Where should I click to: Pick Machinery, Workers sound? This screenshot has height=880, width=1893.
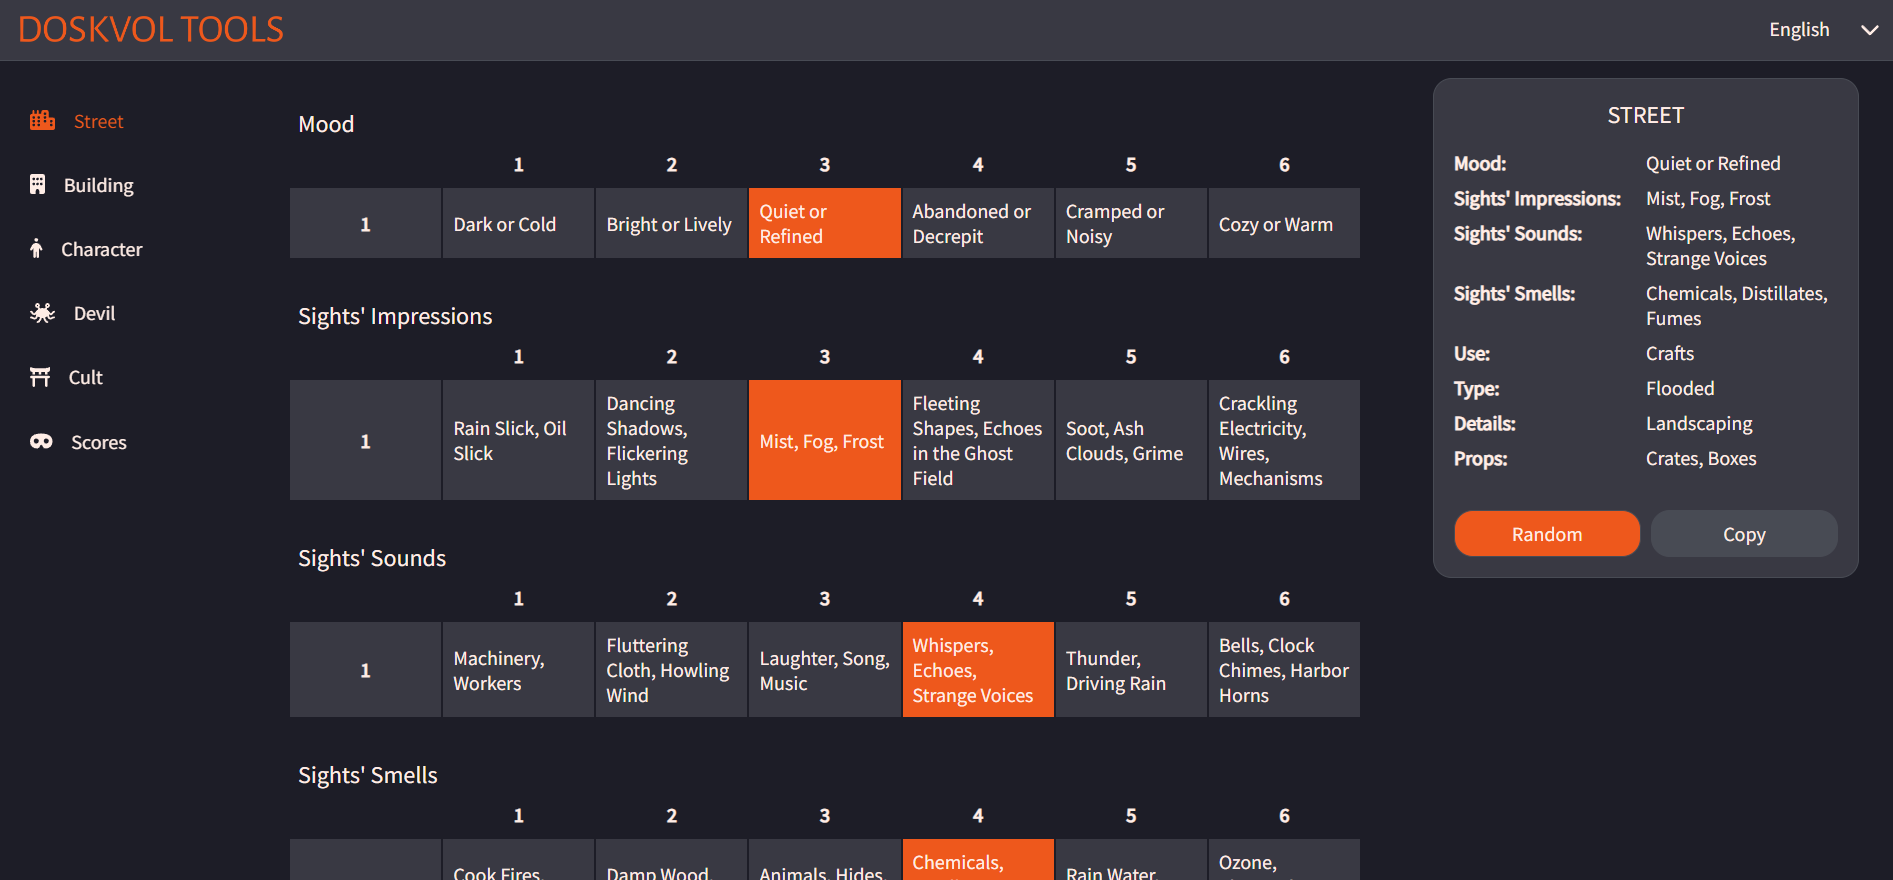coord(518,670)
